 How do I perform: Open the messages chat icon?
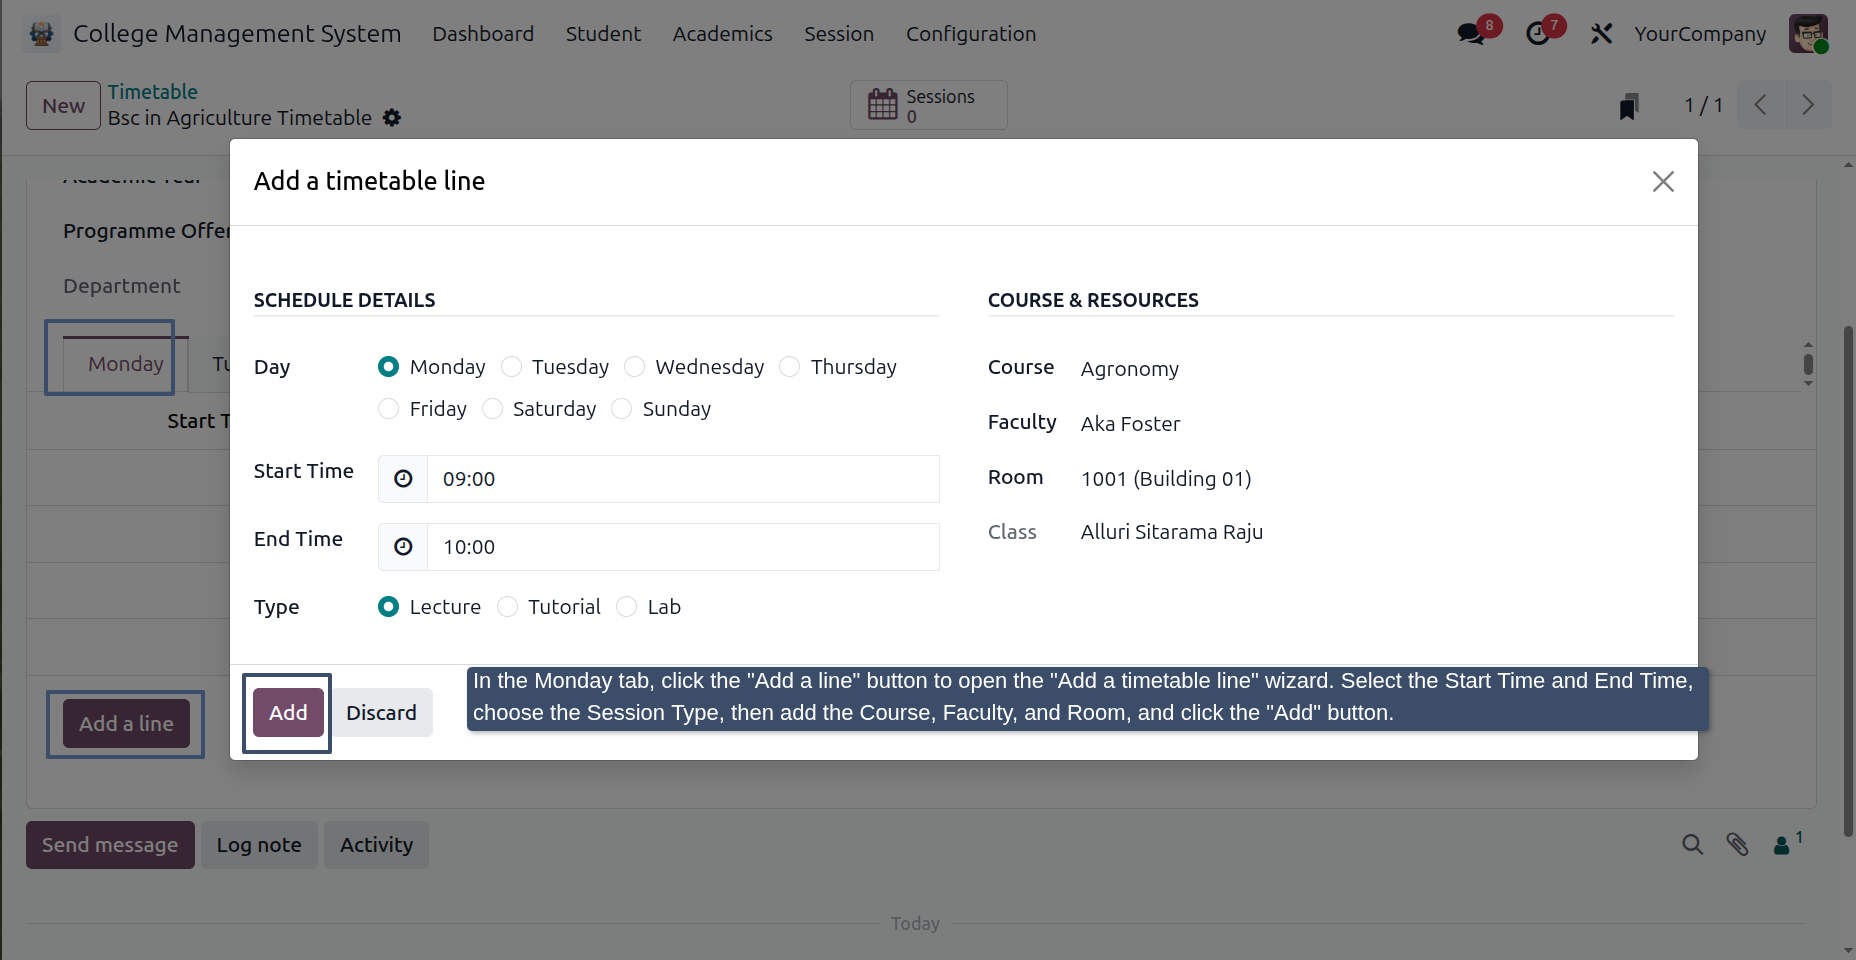(x=1471, y=33)
